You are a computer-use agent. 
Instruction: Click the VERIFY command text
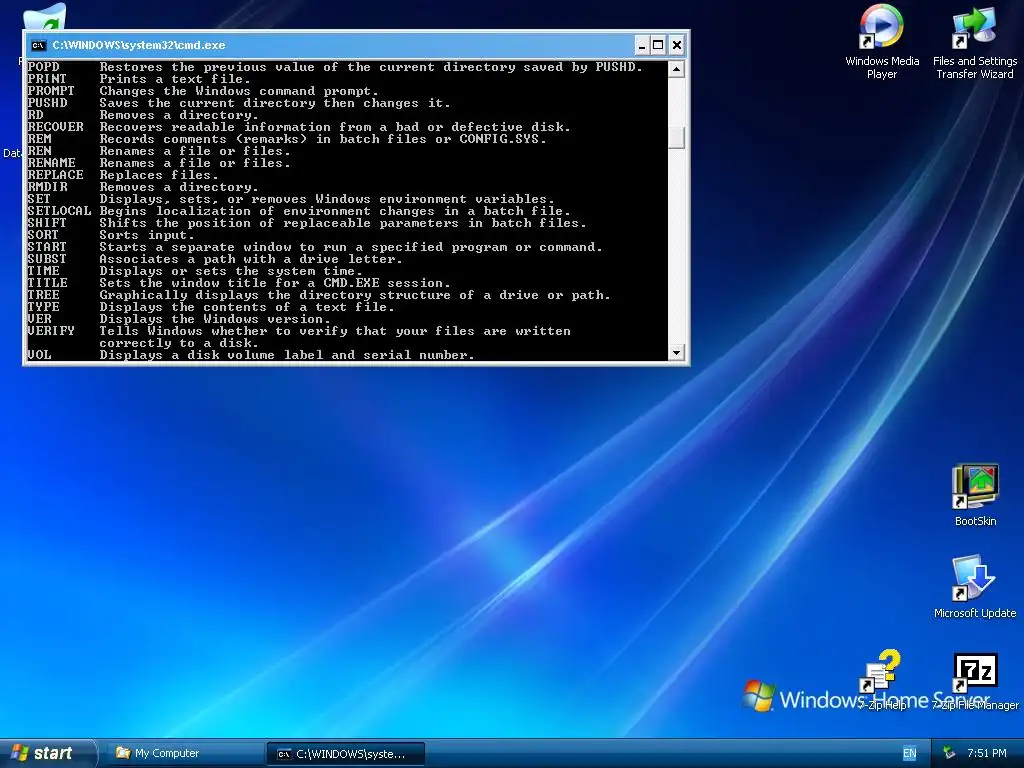(51, 330)
